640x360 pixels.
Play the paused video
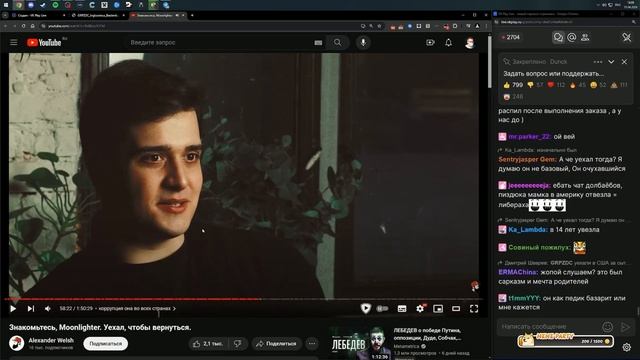click(13, 309)
